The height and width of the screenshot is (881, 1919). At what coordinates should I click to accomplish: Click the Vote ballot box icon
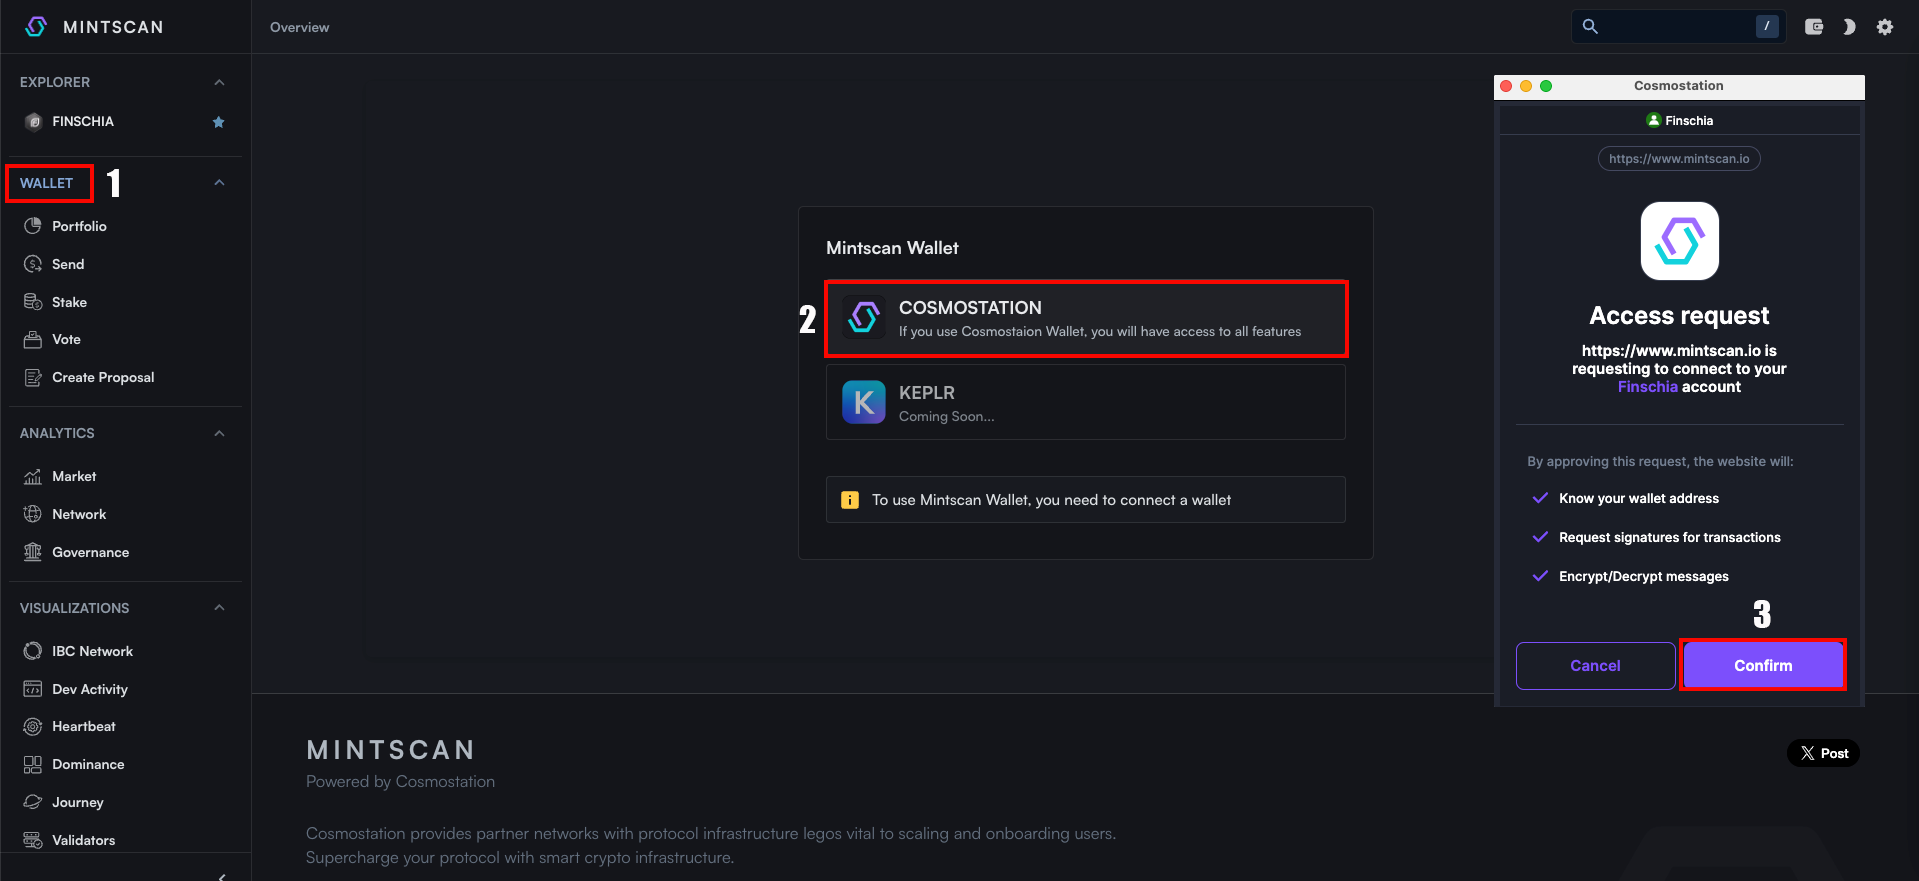33,340
